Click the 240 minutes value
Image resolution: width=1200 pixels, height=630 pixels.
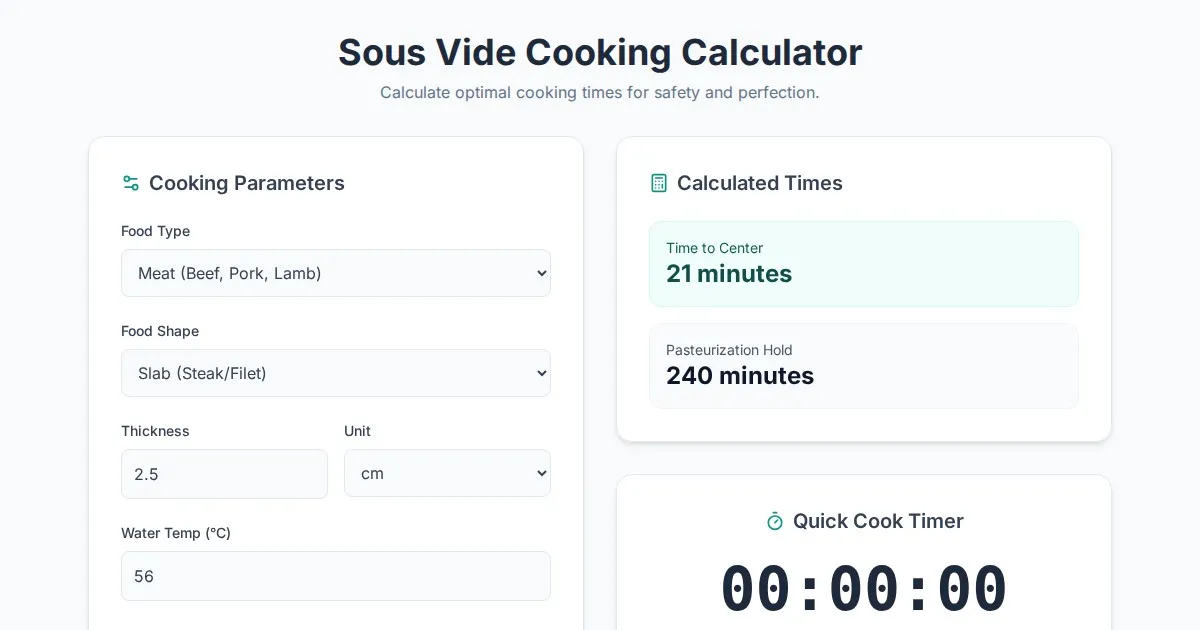(x=740, y=376)
